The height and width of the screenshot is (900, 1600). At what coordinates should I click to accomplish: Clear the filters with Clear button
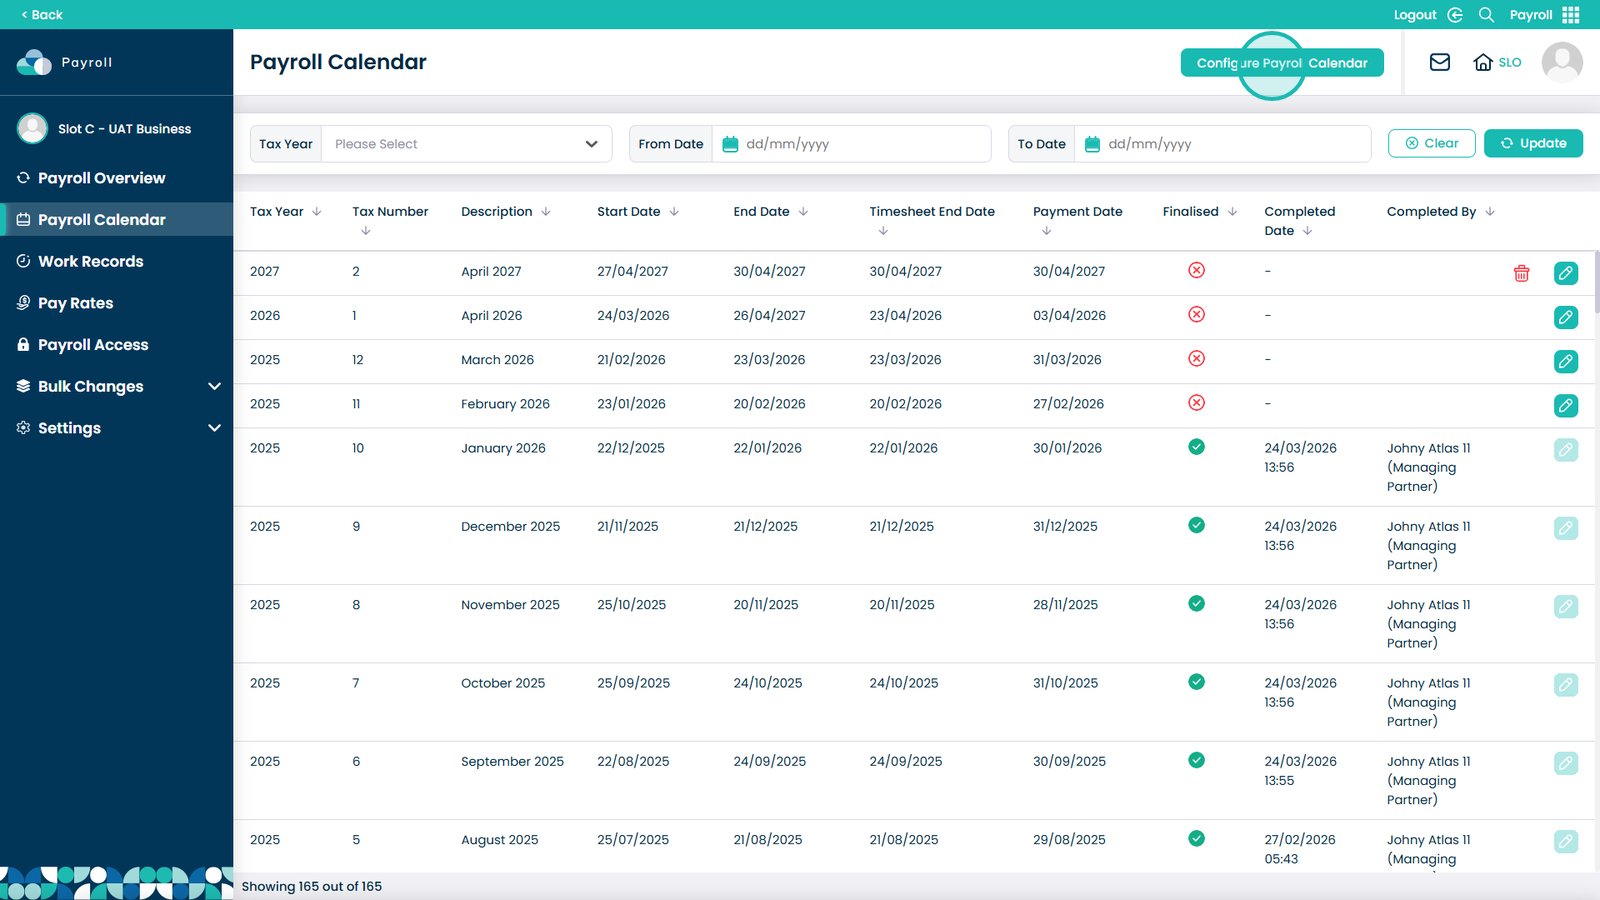(x=1431, y=143)
